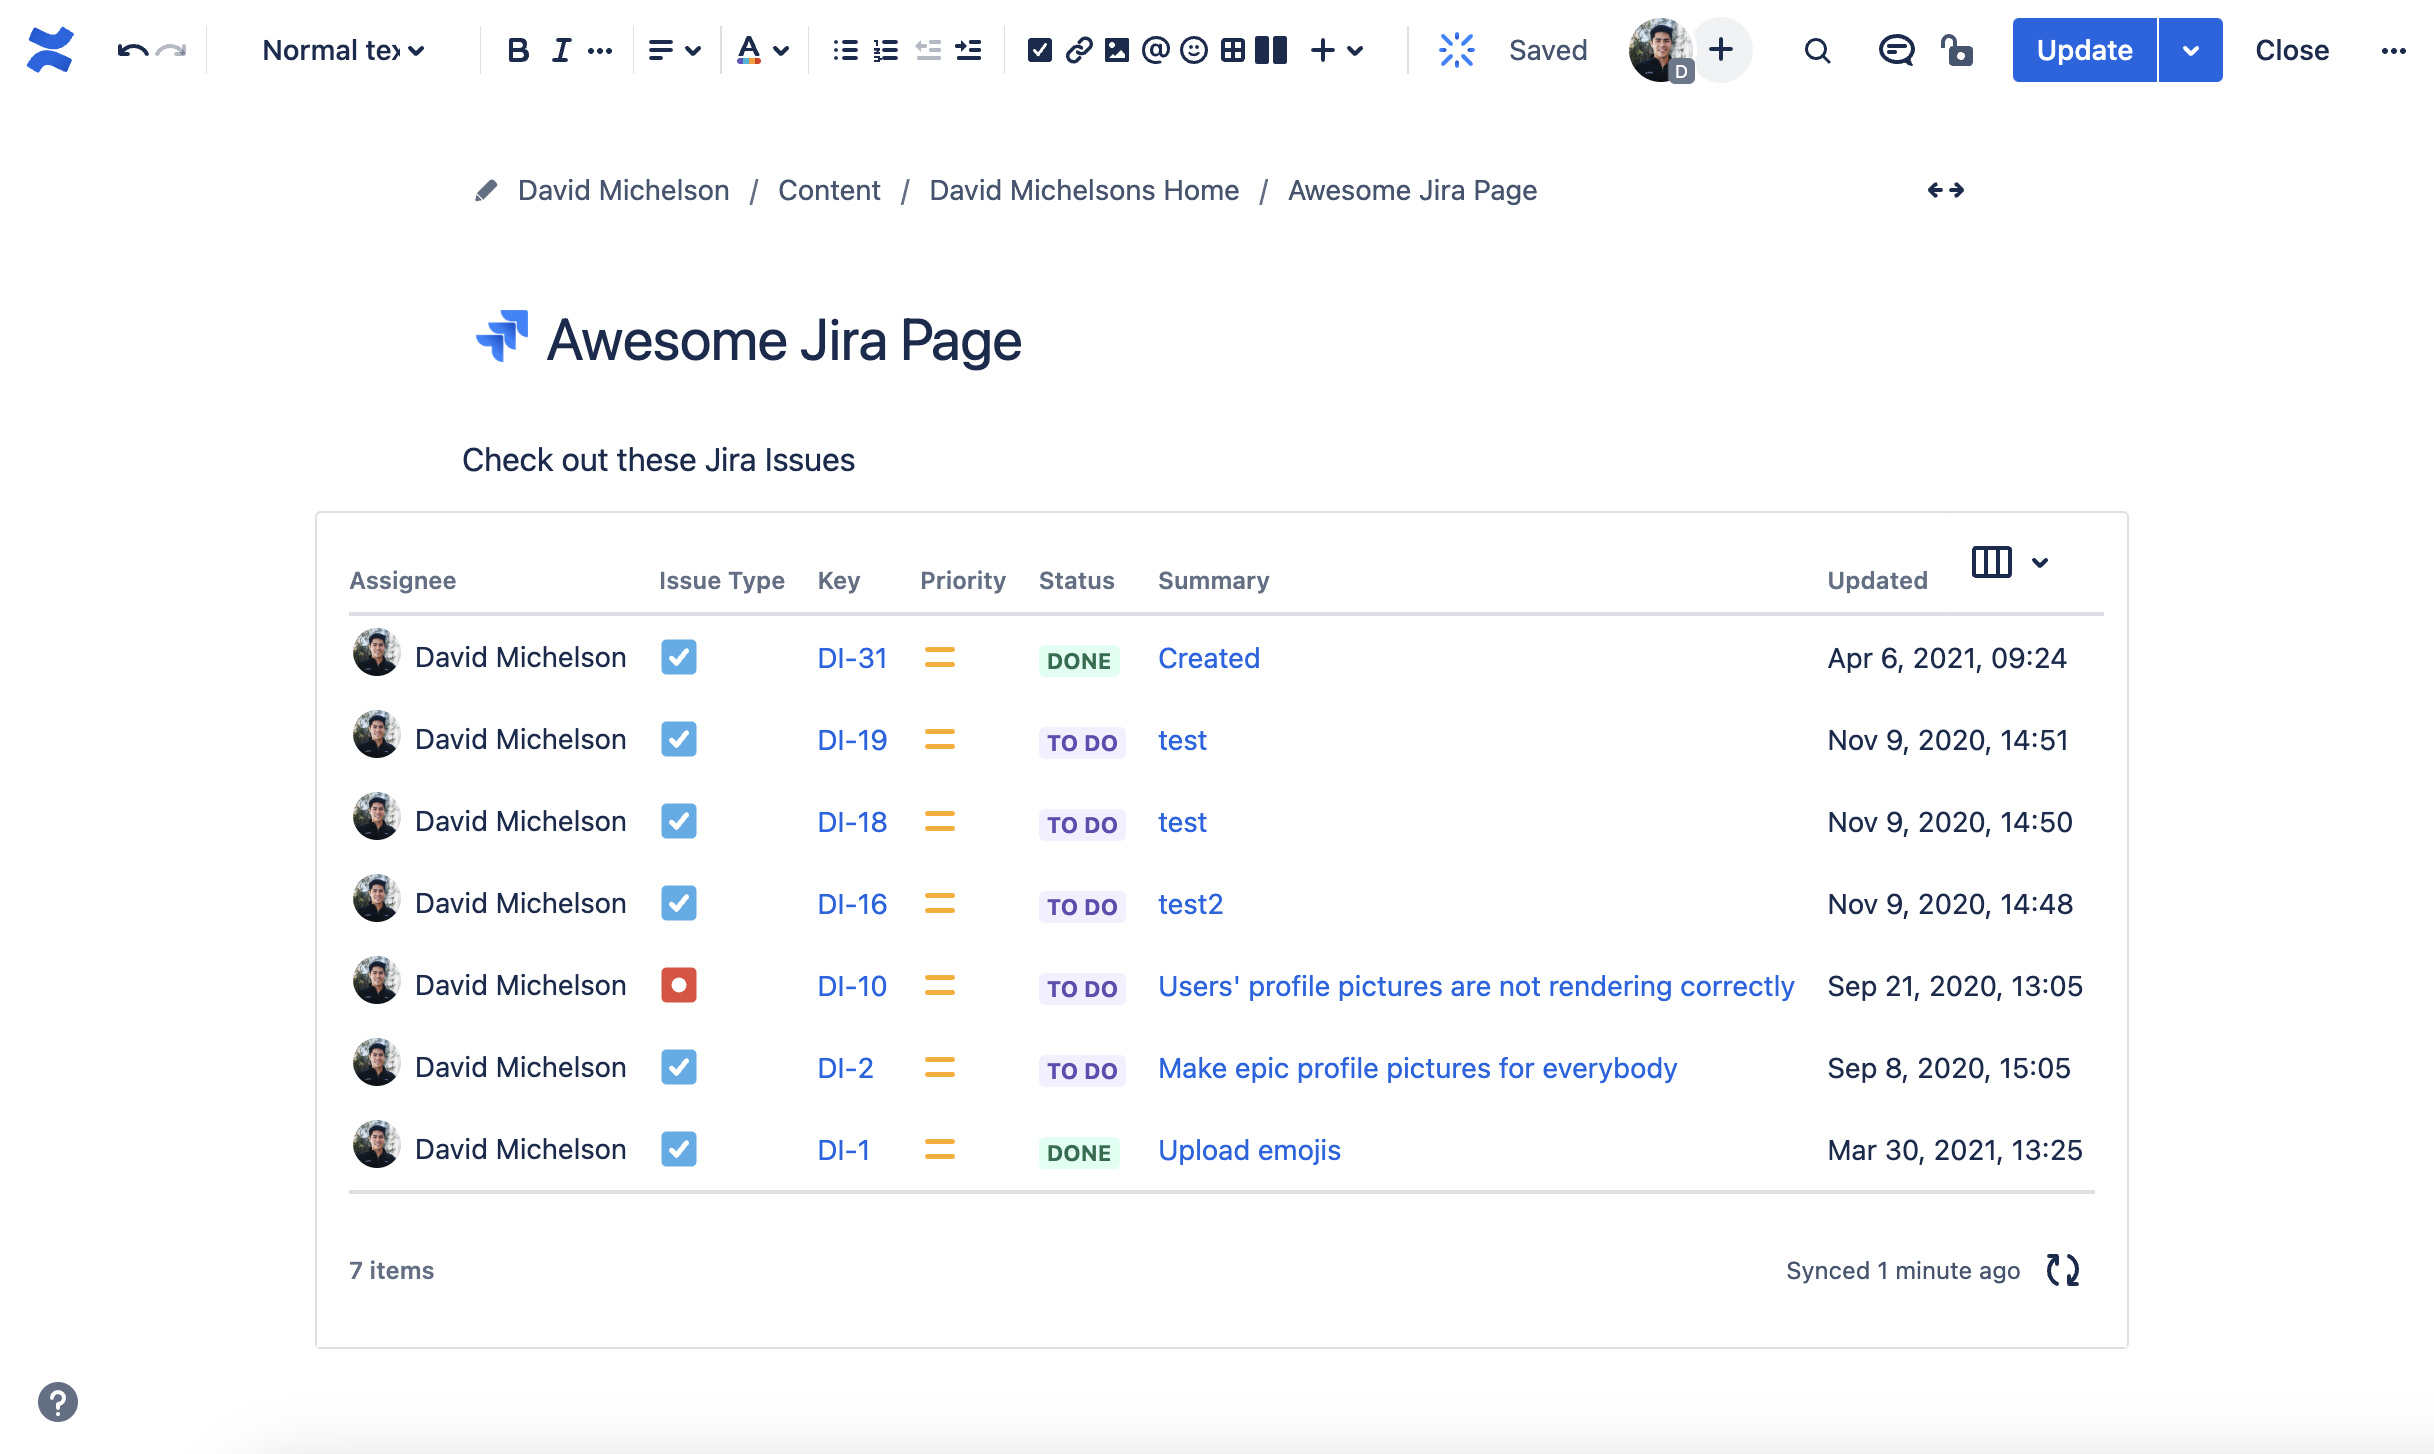
Task: Insert an emoji
Action: 1195,50
